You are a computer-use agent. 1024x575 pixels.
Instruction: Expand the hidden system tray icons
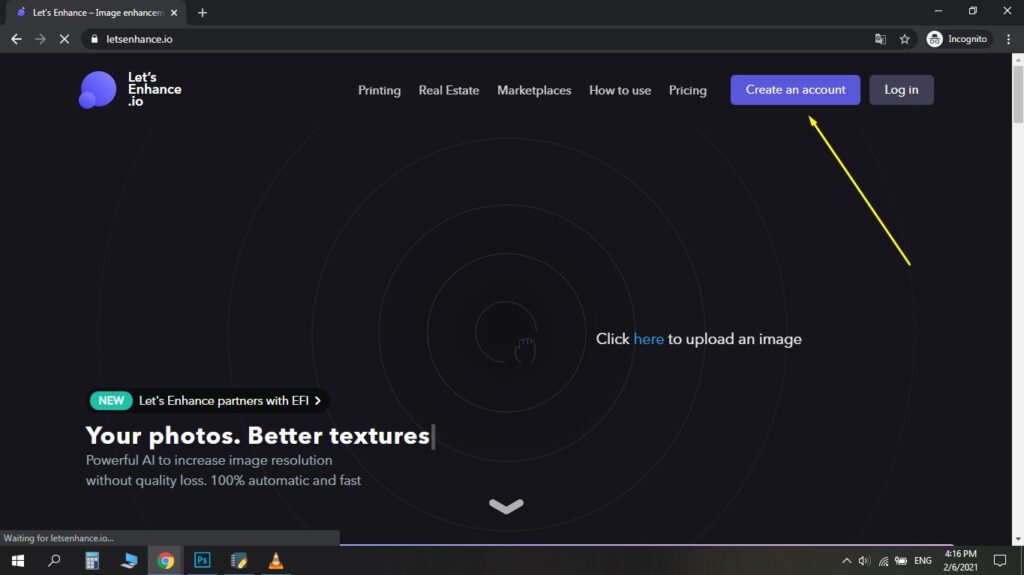(x=846, y=561)
